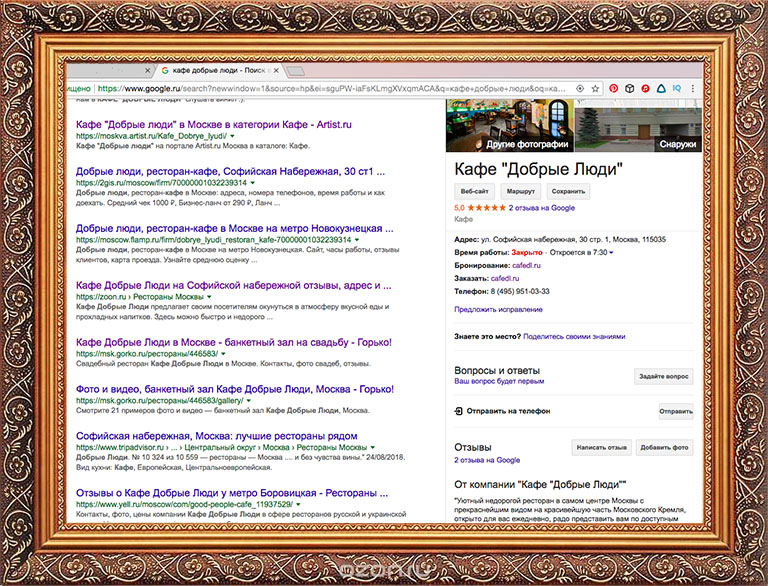Open the TripAdvisor Софийская набережная result
768x586 pixels.
point(216,436)
